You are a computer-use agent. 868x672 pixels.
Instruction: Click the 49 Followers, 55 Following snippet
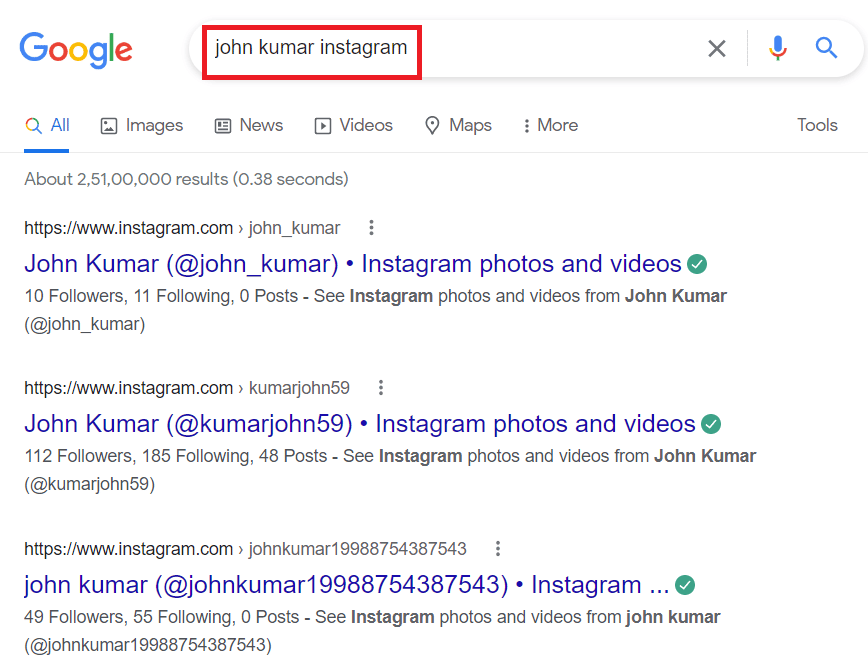[372, 631]
